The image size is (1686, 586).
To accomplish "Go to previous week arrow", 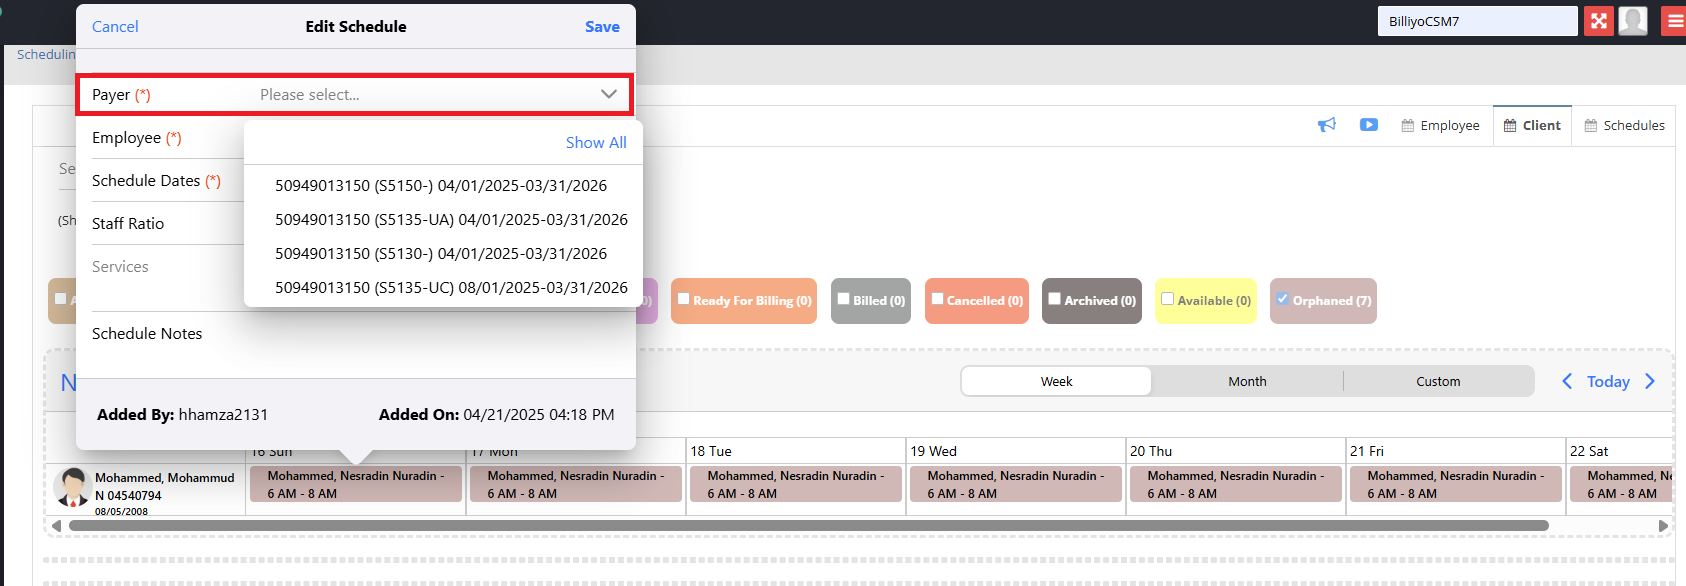I will [x=1567, y=381].
